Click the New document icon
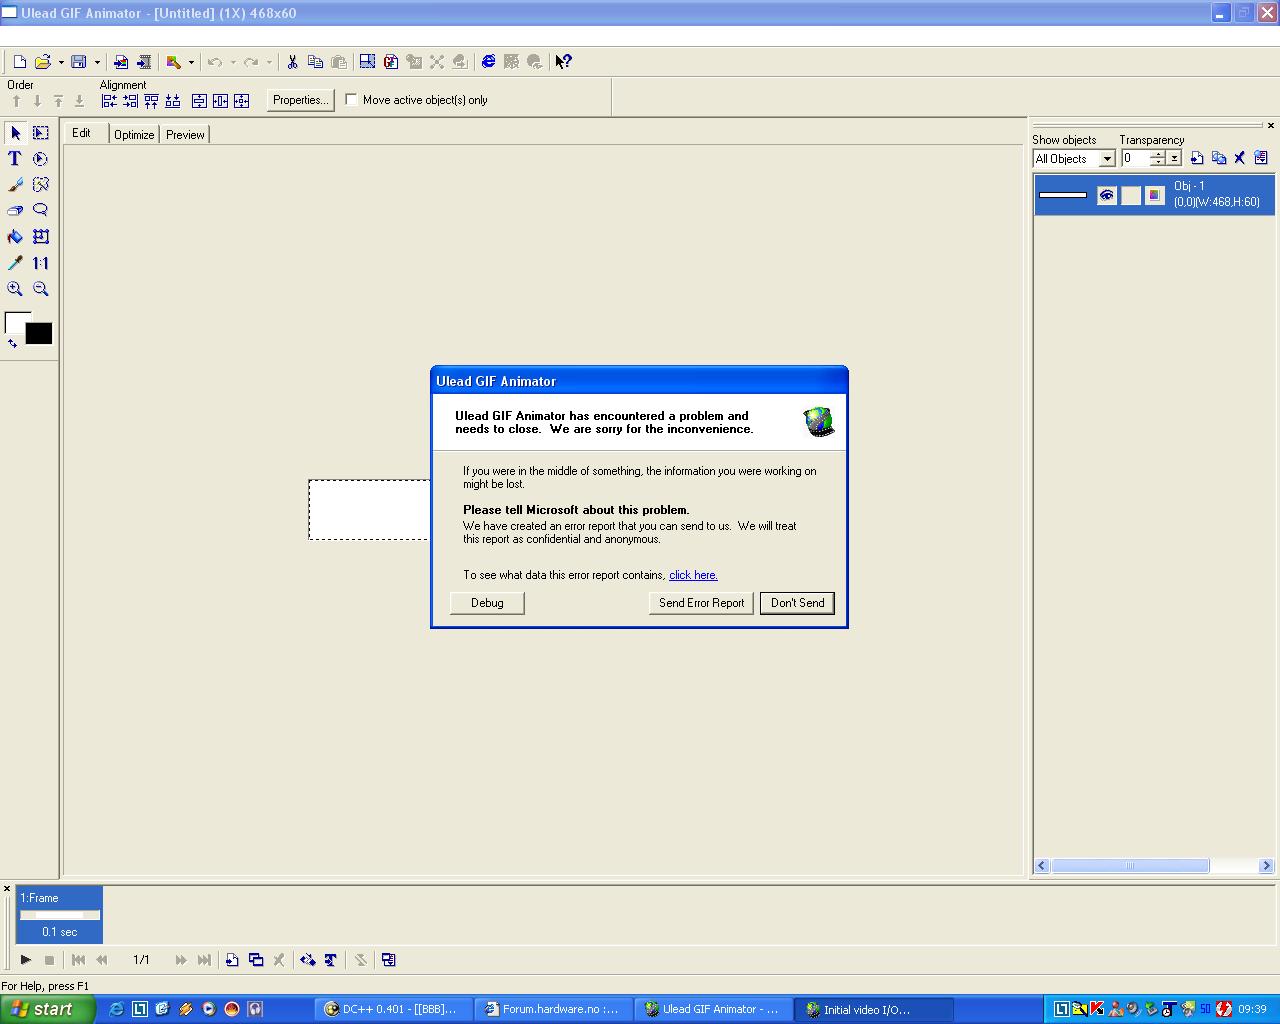Screen dimensions: 1280x1024 point(19,62)
